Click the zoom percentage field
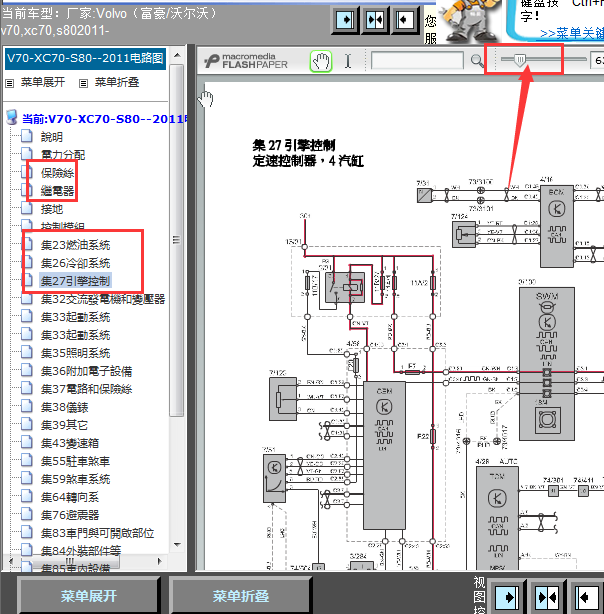This screenshot has width=604, height=614. [597, 60]
